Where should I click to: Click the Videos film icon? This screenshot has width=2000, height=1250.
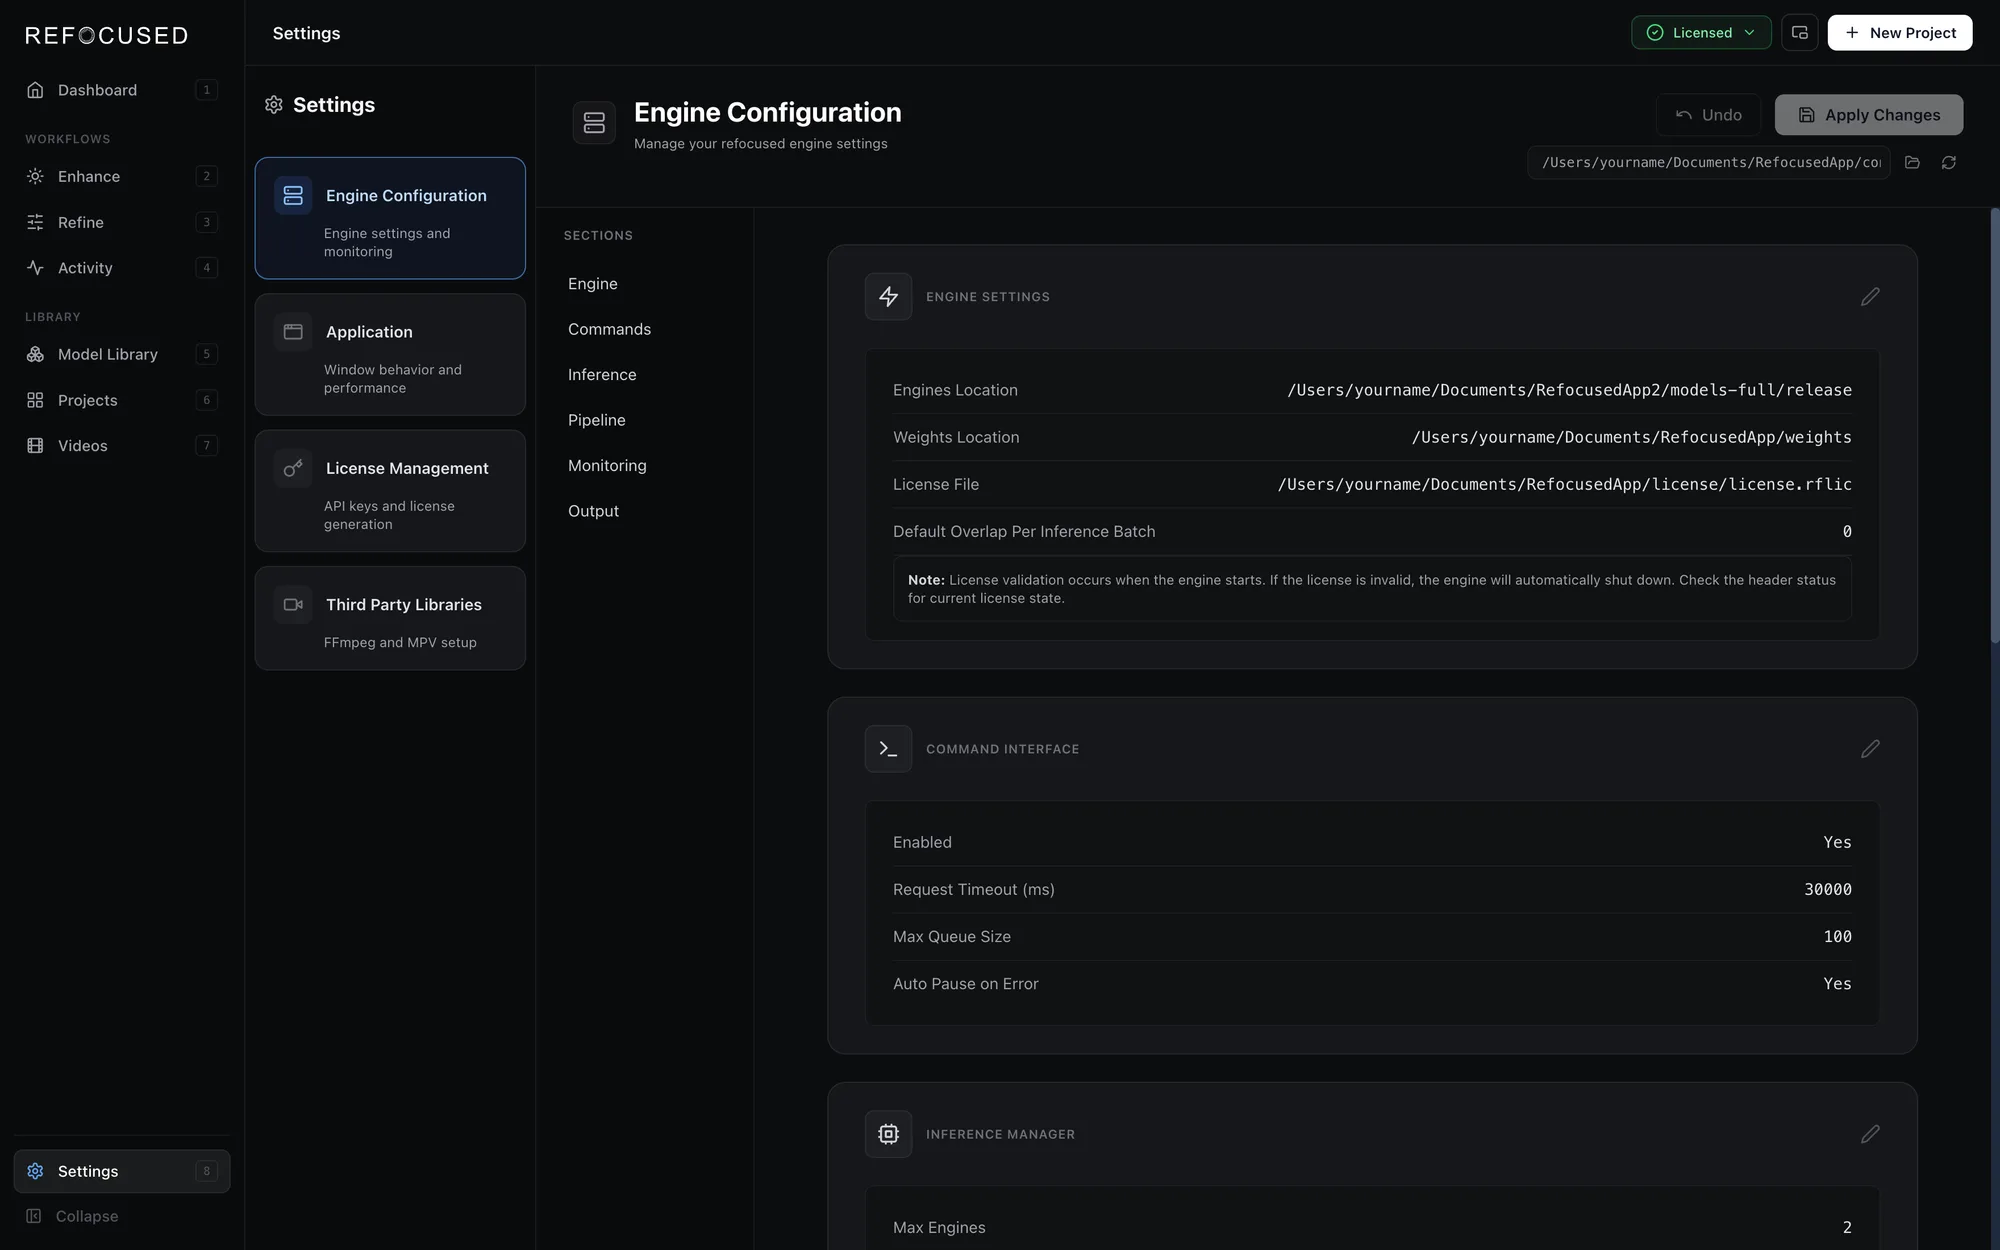click(x=35, y=446)
